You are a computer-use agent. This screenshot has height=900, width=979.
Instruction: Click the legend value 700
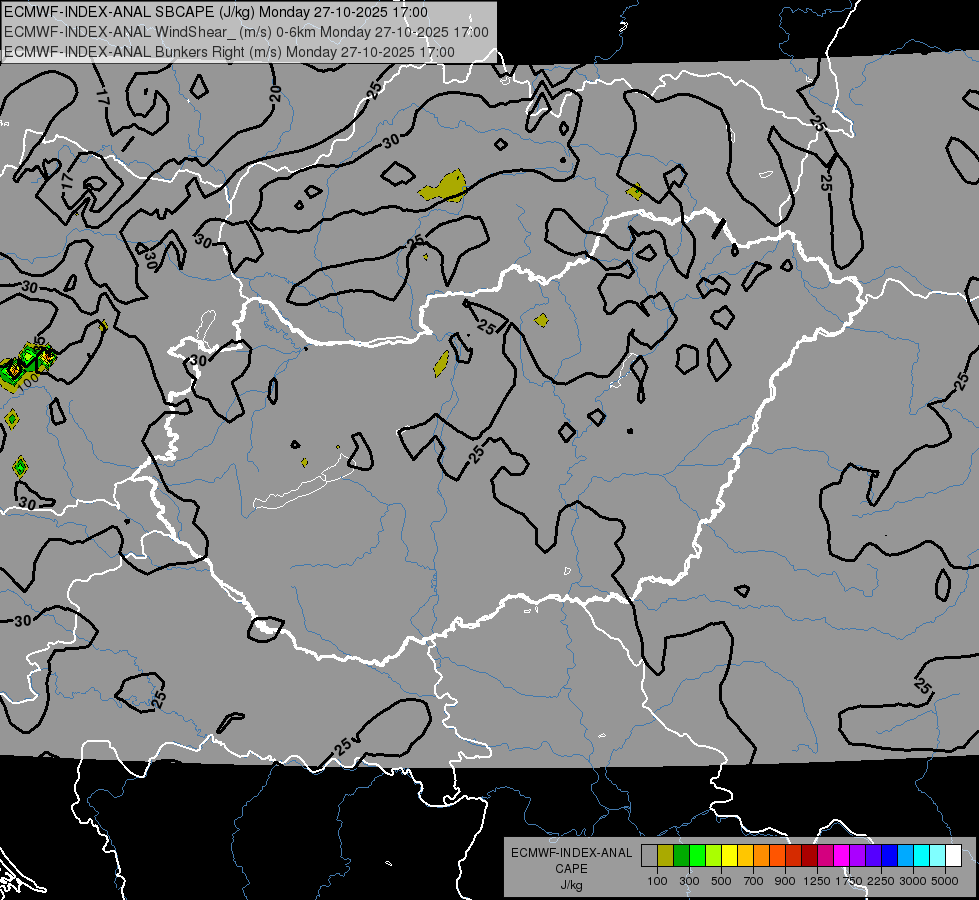pyautogui.click(x=754, y=881)
